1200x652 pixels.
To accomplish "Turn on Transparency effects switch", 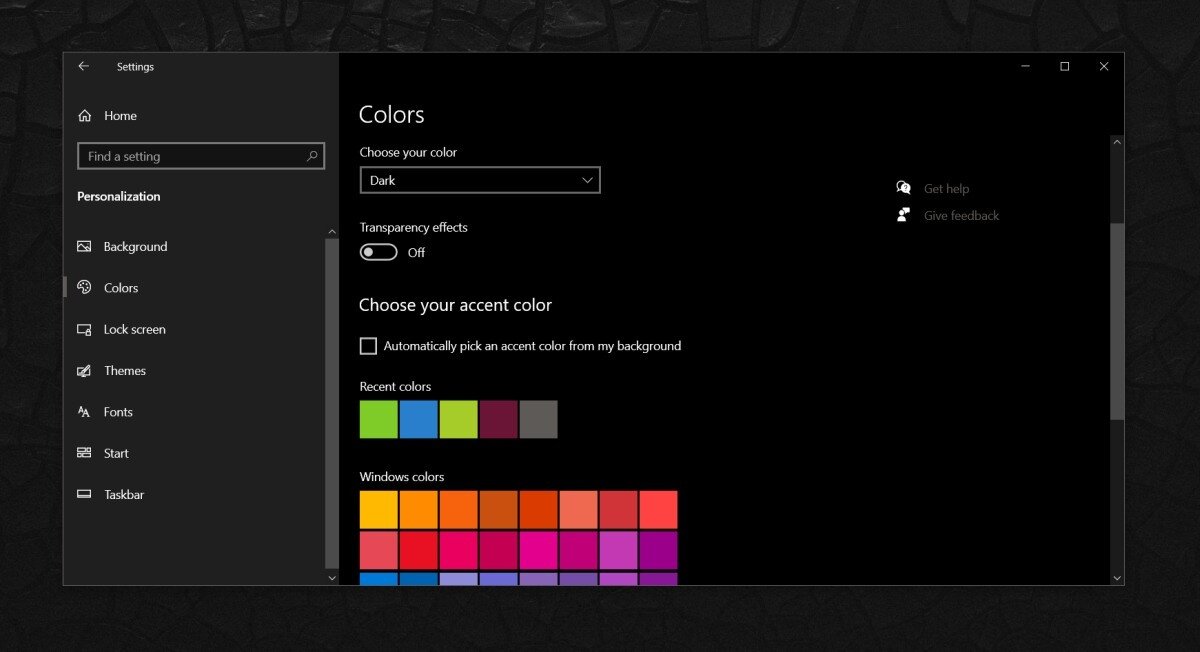I will [x=379, y=253].
